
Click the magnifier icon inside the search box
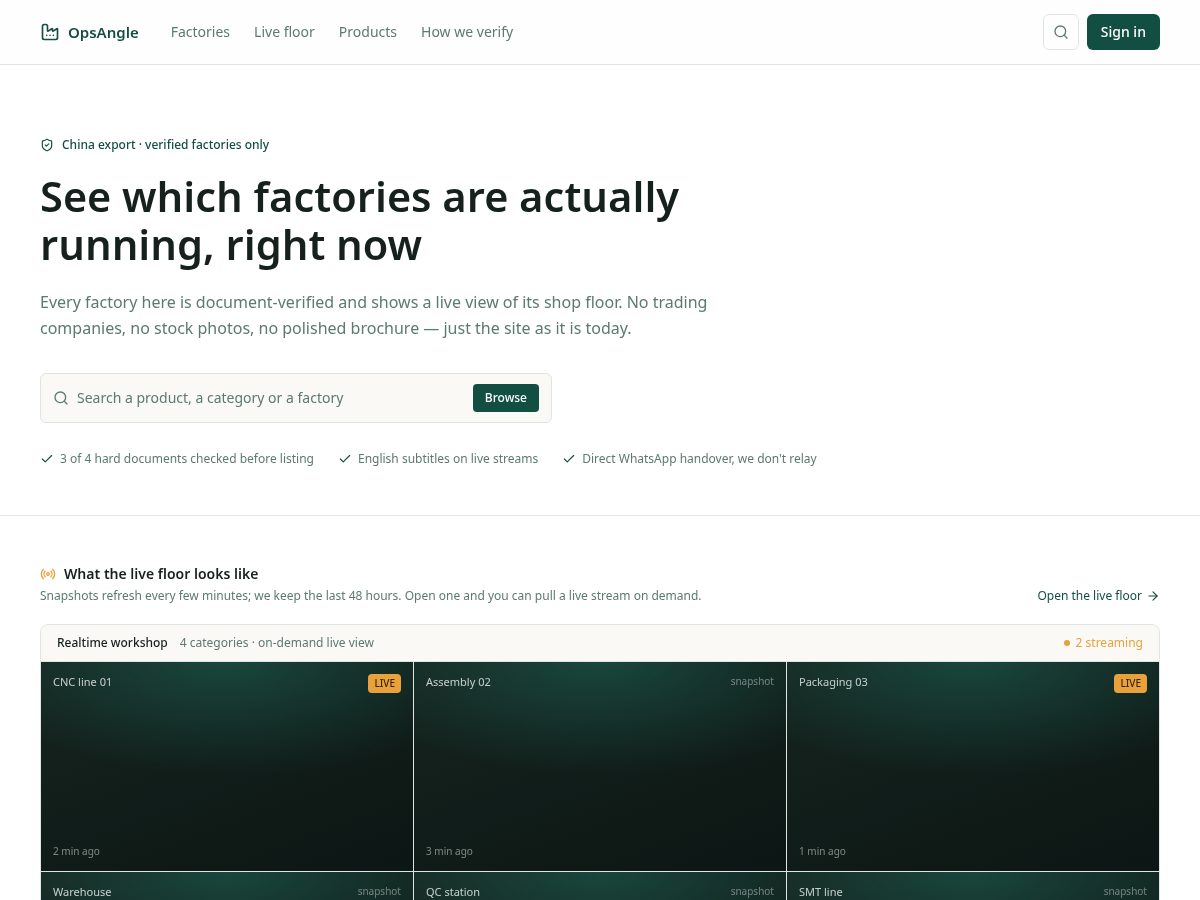tap(61, 398)
